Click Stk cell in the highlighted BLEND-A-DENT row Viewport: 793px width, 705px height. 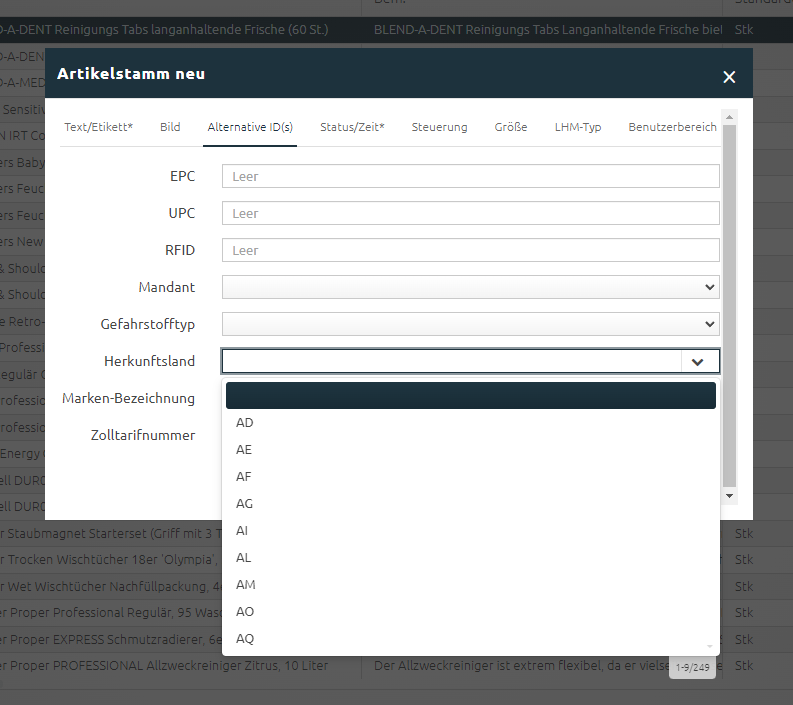744,30
